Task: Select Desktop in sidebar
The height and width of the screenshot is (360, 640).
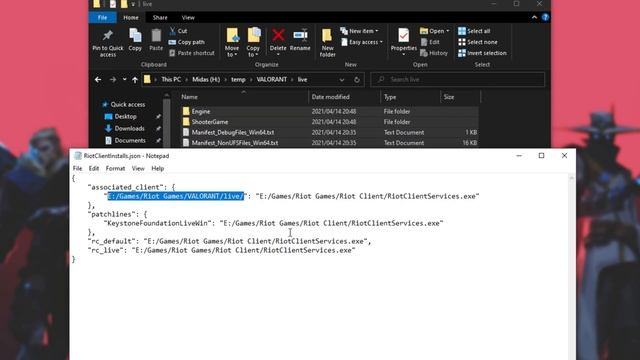Action: pyautogui.click(x=125, y=116)
